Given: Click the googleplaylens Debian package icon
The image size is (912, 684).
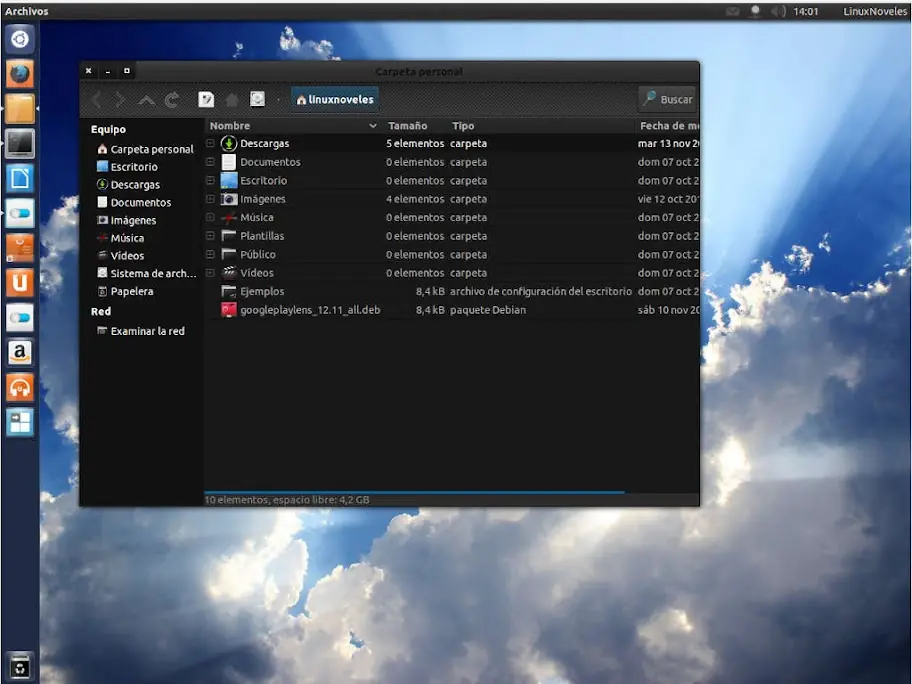Looking at the screenshot, I should (229, 310).
